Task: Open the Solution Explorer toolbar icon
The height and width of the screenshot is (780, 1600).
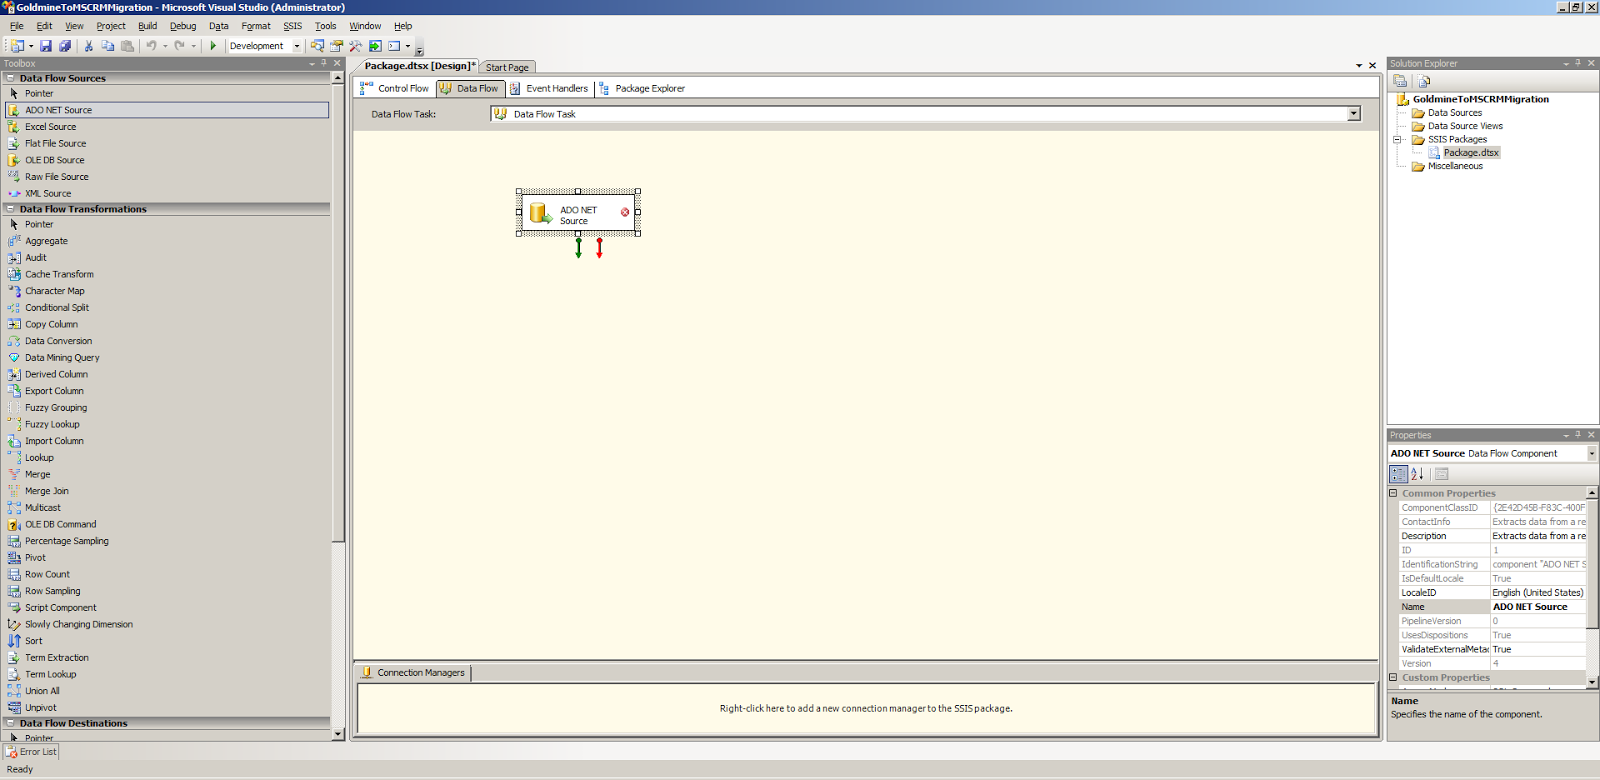Action: point(317,46)
